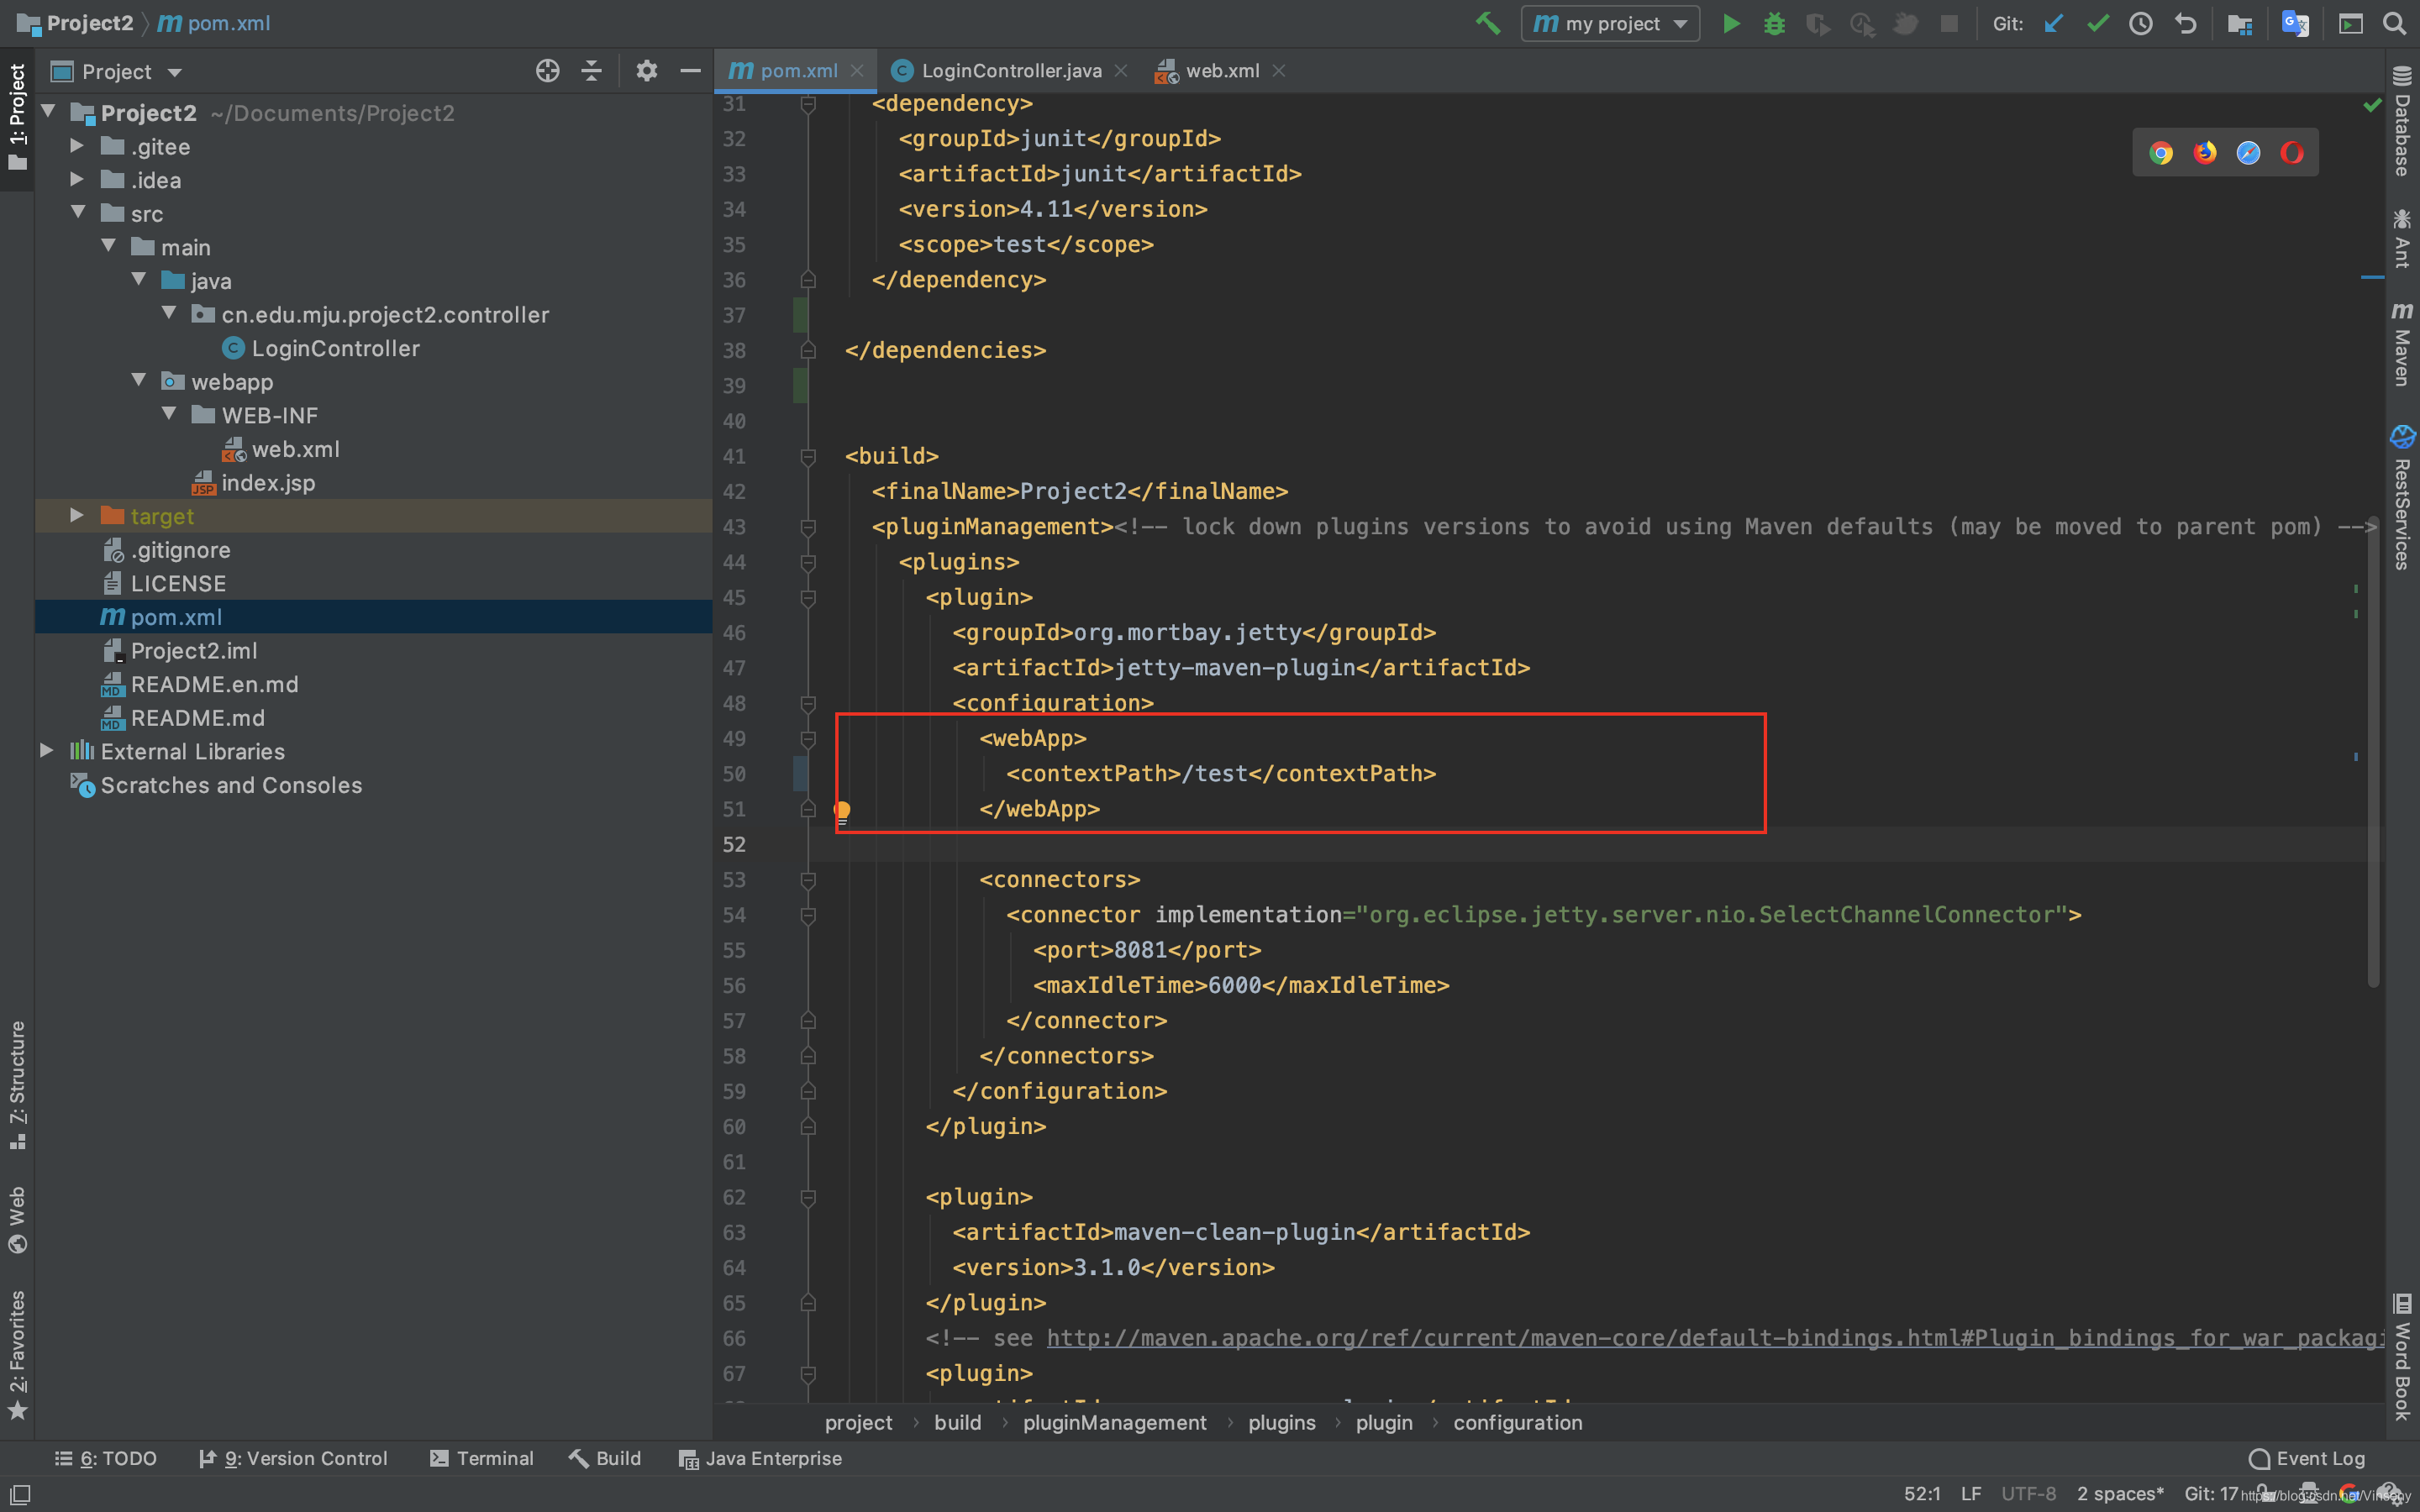Open the Maven side tool window
The image size is (2420, 1512).
click(x=2402, y=344)
